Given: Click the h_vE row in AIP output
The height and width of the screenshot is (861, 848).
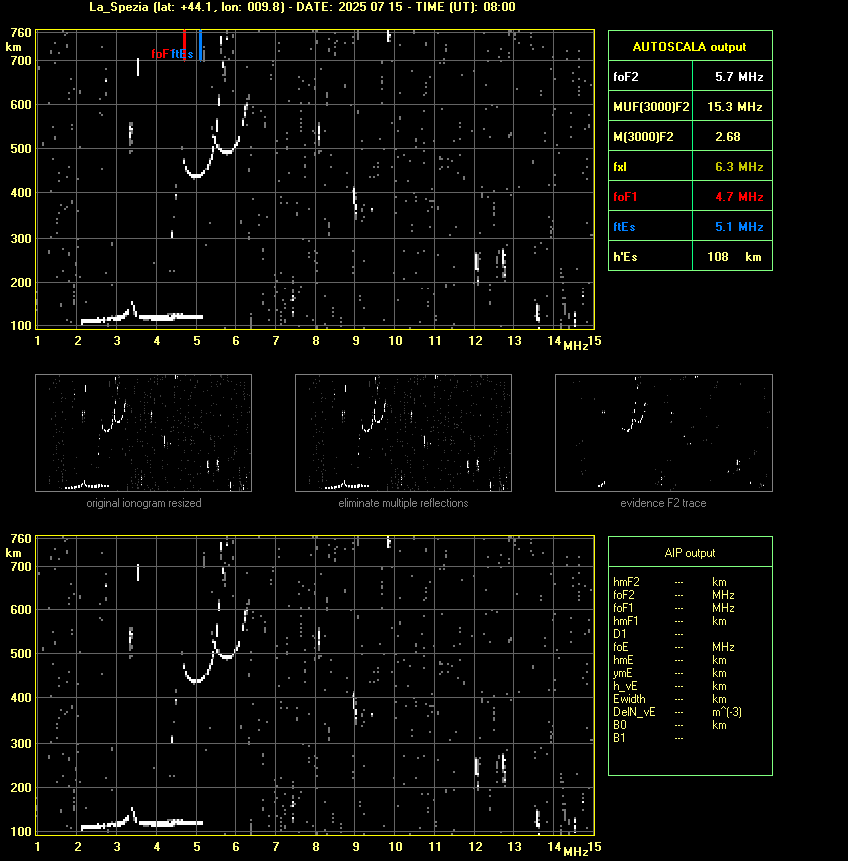Looking at the screenshot, I should (x=670, y=686).
